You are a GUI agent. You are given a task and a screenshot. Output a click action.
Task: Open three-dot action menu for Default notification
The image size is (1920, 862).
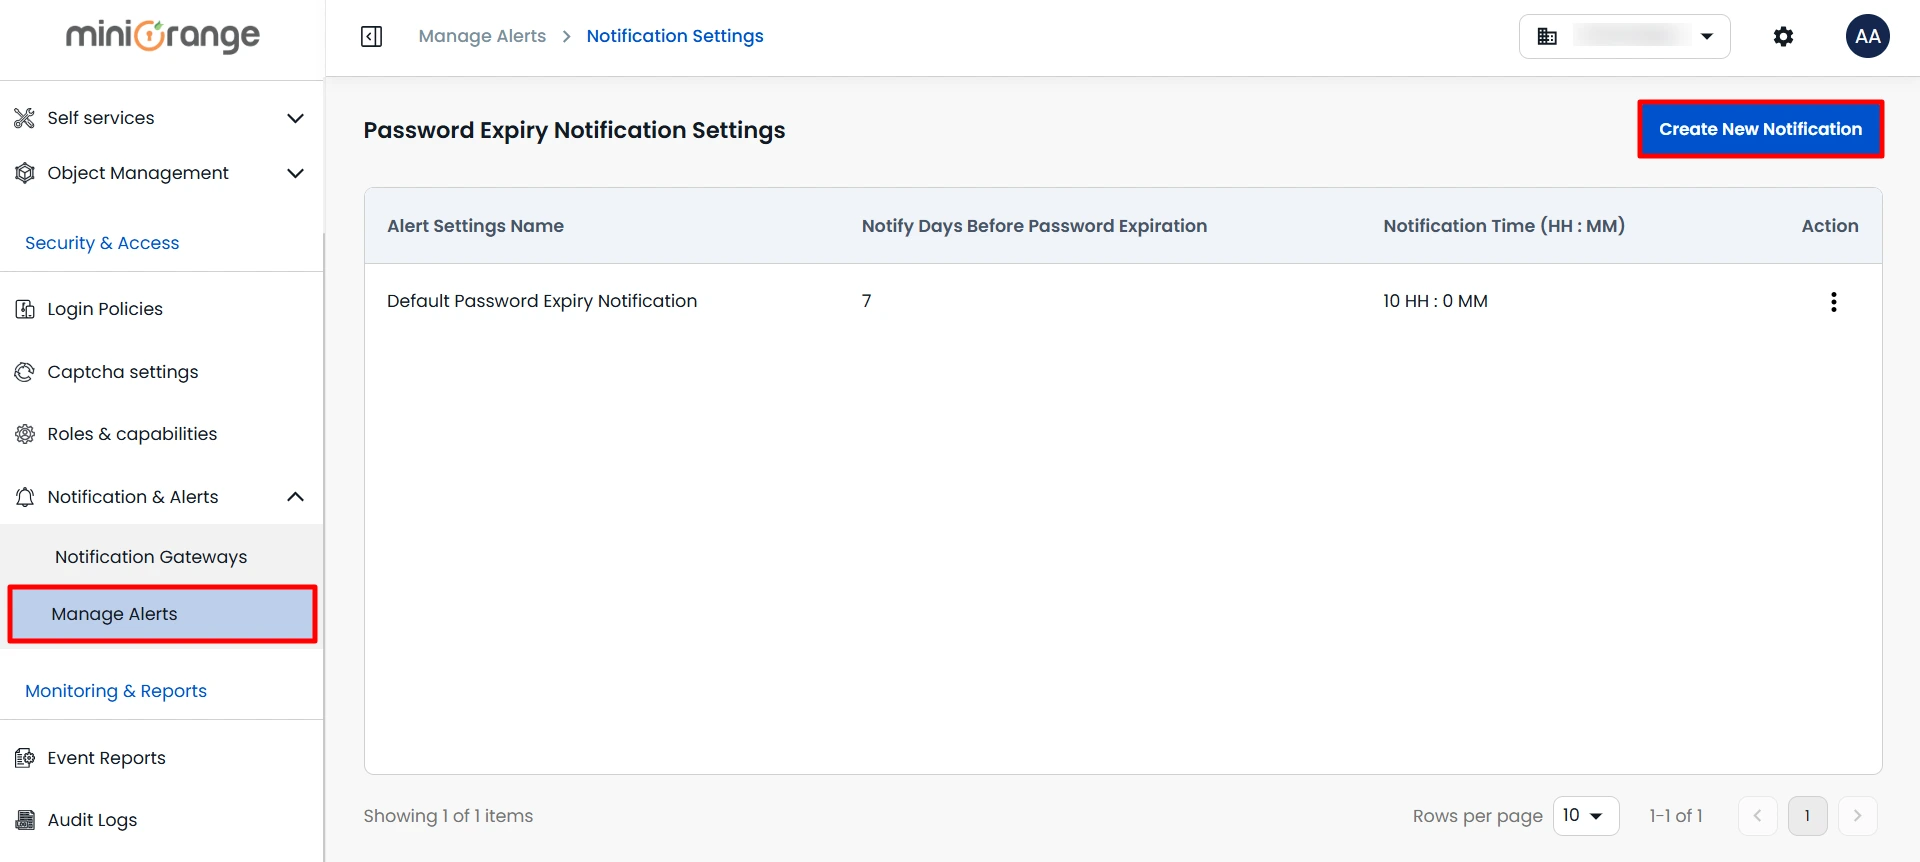1833,302
